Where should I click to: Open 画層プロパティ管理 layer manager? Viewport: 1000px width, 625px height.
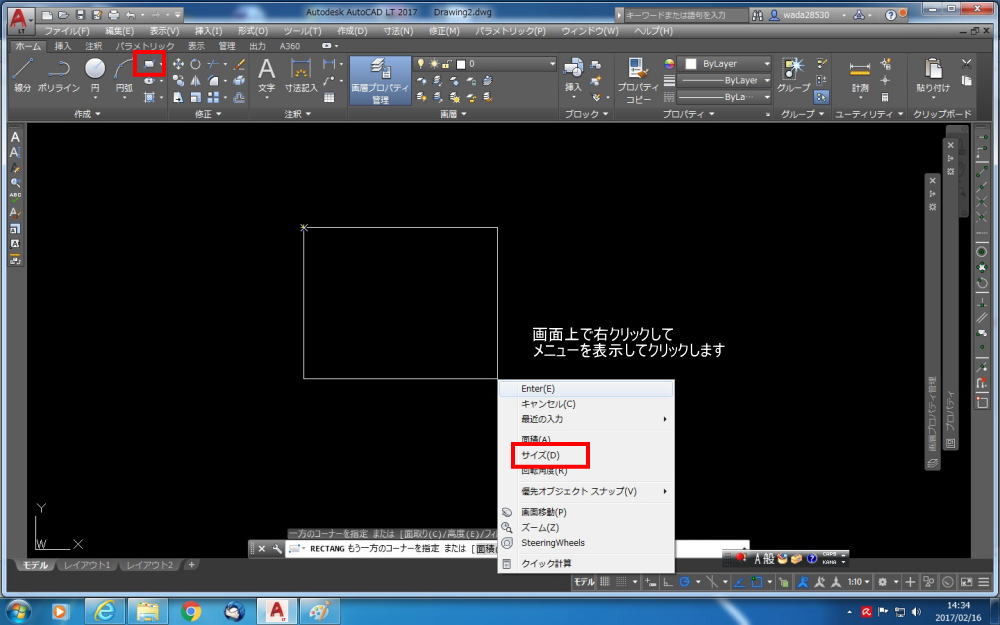pos(380,80)
